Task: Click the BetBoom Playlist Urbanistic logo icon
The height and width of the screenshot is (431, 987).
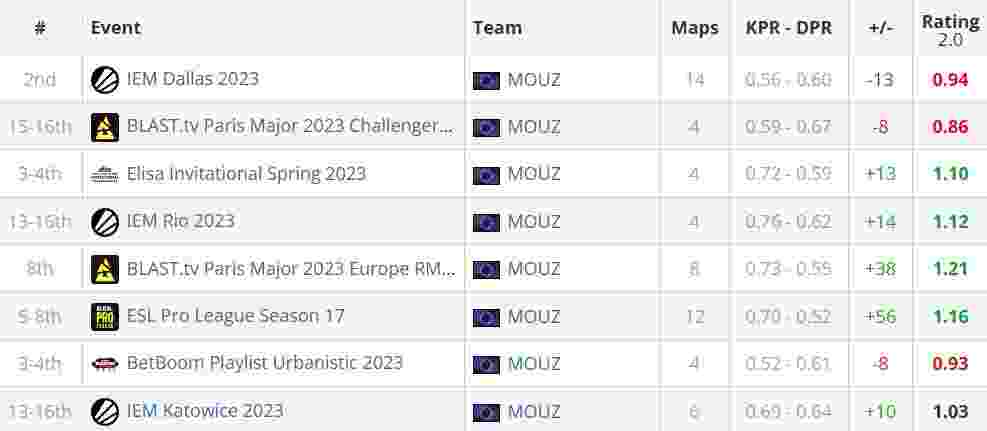Action: (104, 364)
